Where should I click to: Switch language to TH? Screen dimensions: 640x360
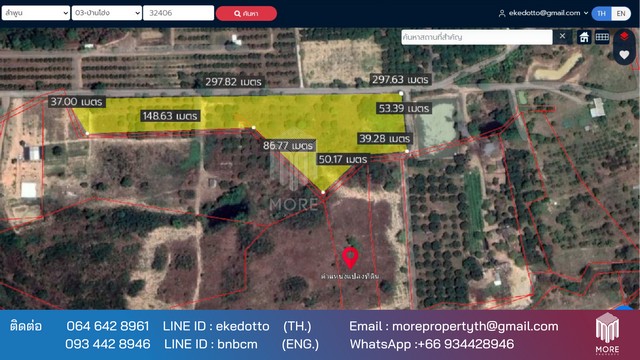pos(602,13)
